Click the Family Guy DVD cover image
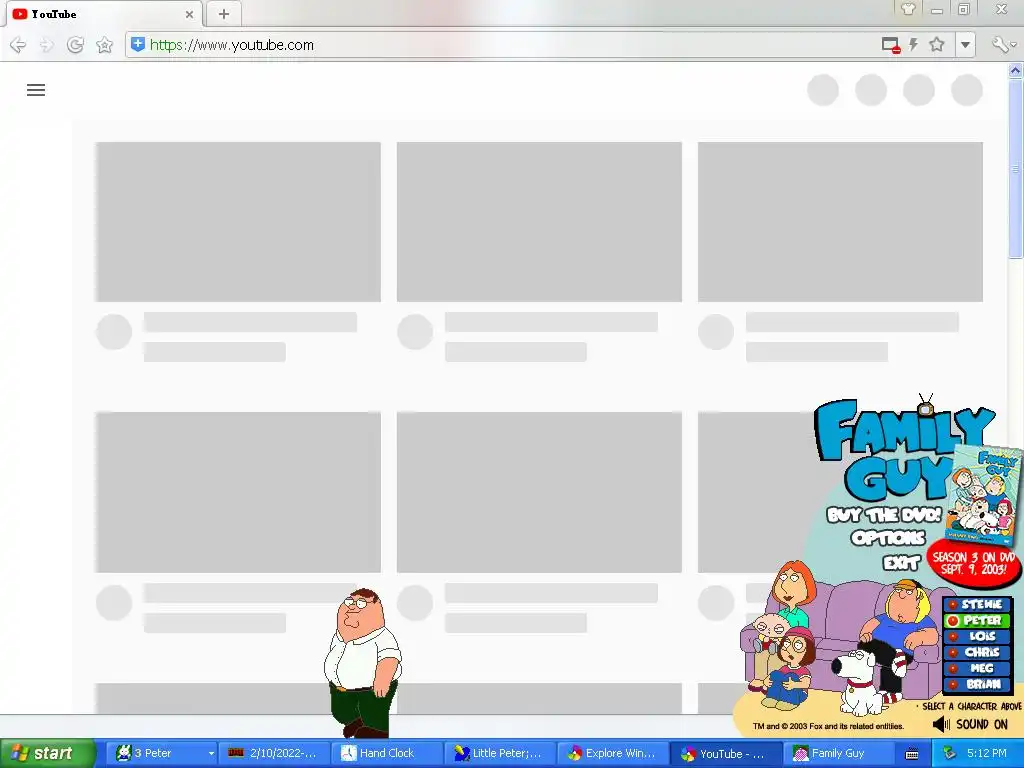 [984, 495]
